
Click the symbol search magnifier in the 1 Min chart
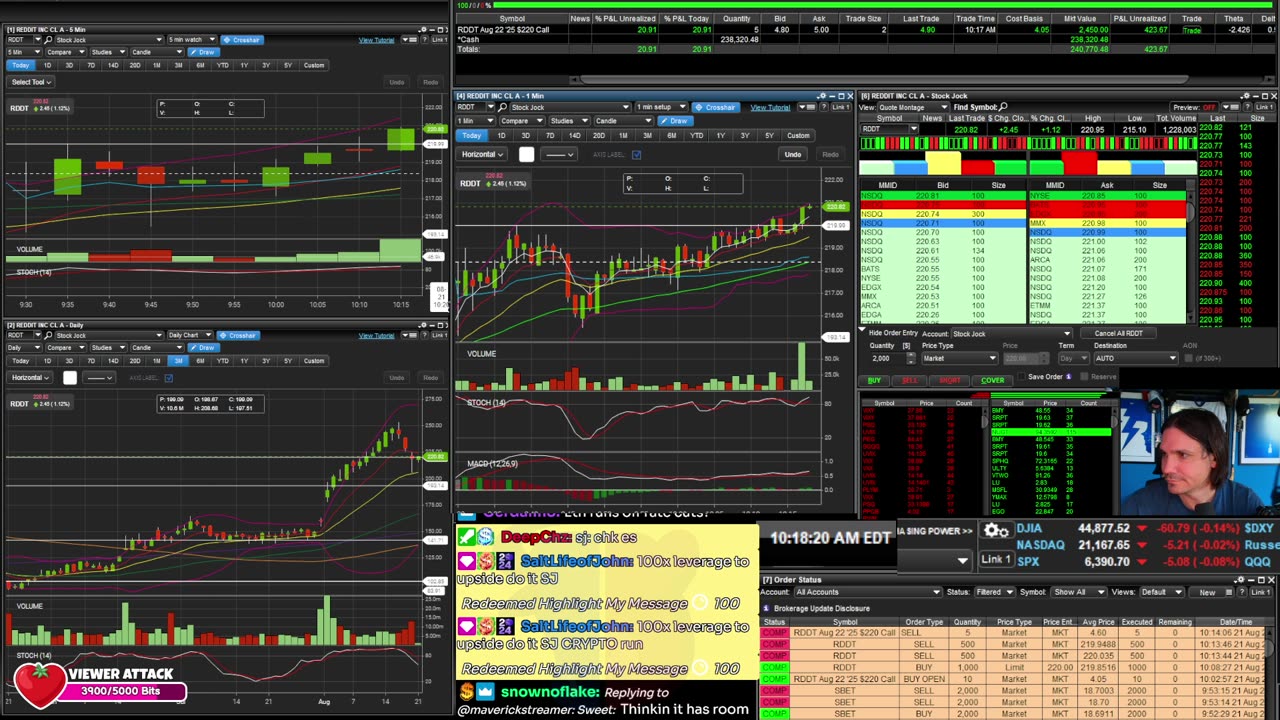pyautogui.click(x=504, y=107)
